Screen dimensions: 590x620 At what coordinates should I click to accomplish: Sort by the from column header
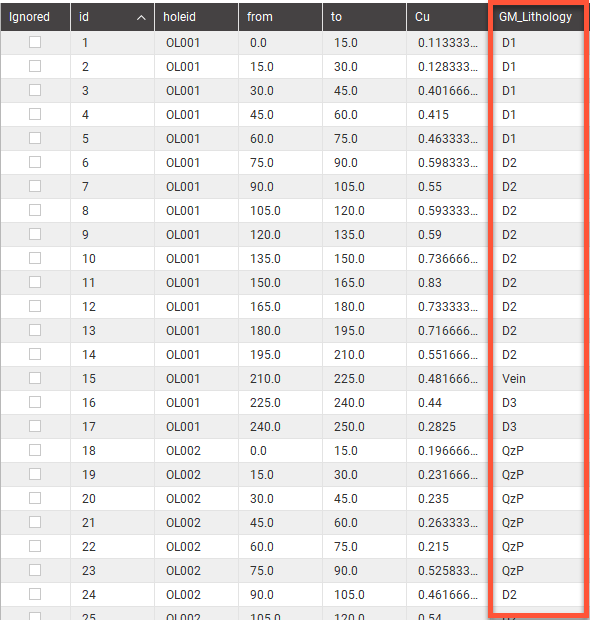click(x=280, y=17)
